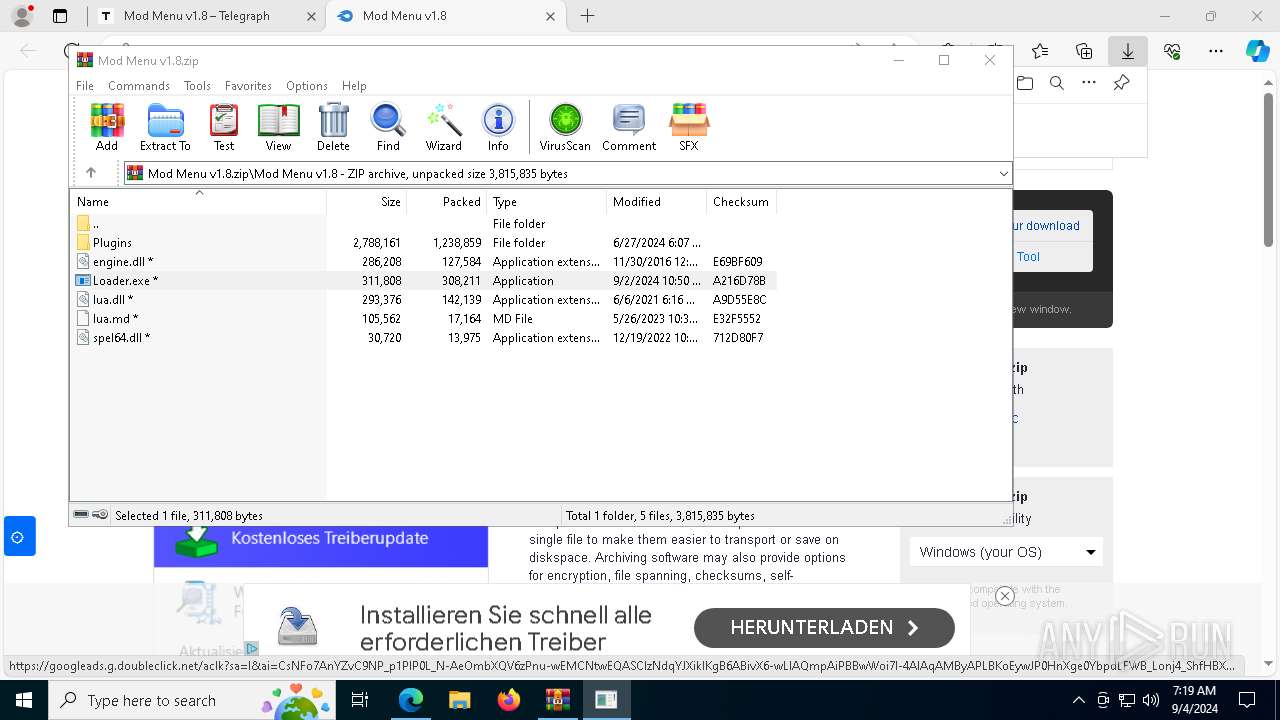This screenshot has height=720, width=1280.
Task: Open Edge Collections icon
Action: tap(1084, 51)
